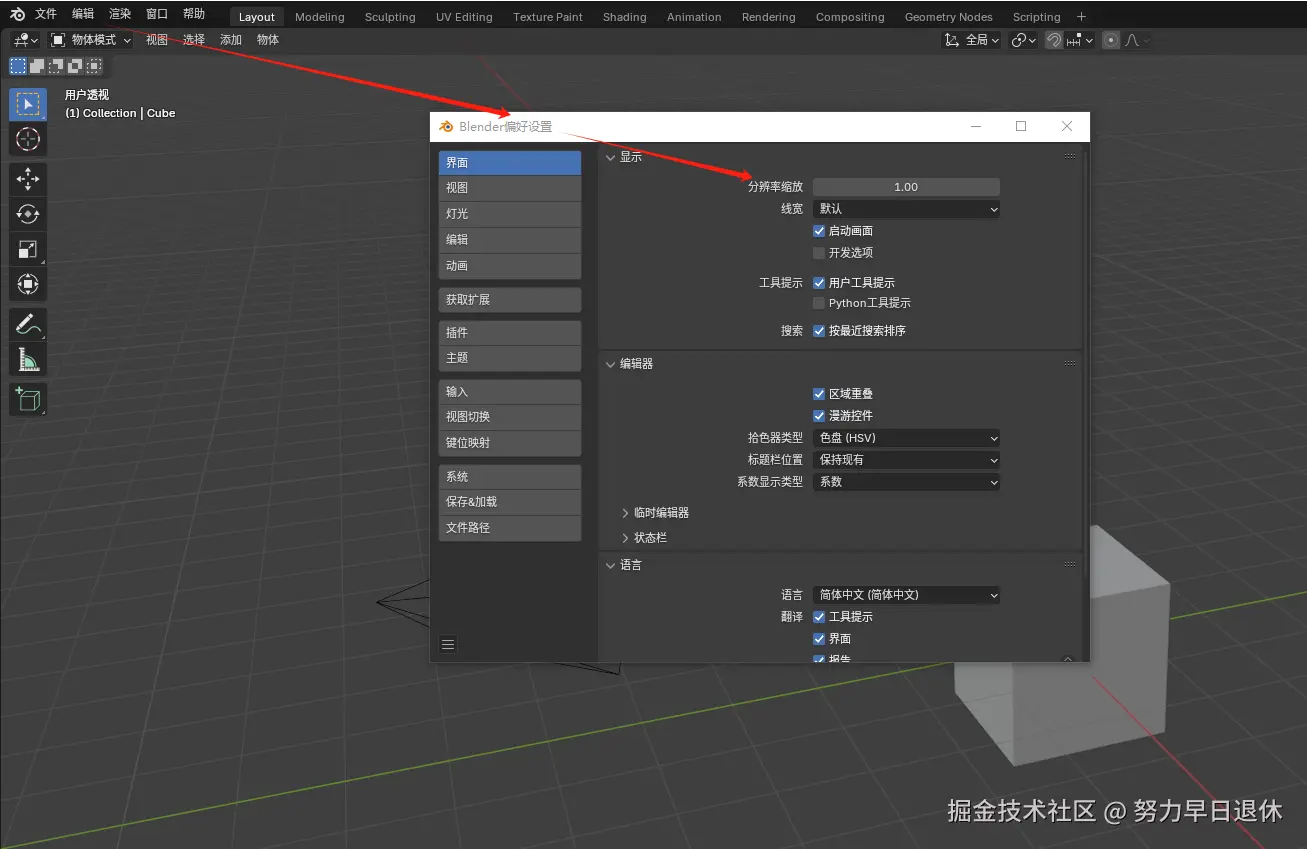Select the Annotate pencil tool
1307x849 pixels.
click(28, 324)
